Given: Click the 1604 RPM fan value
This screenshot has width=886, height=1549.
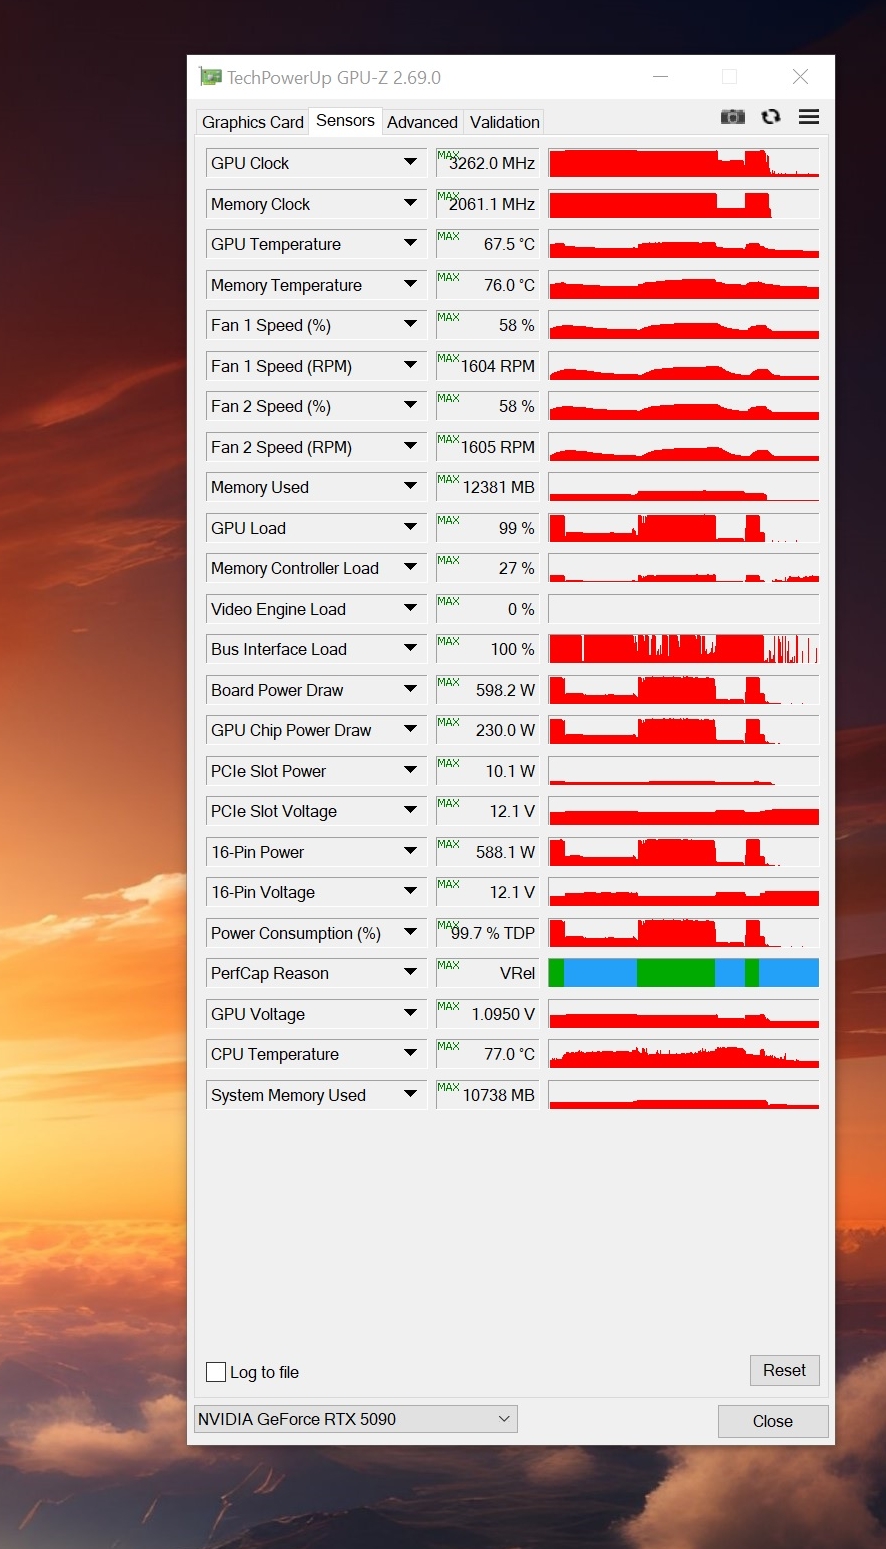Looking at the screenshot, I should (x=487, y=366).
